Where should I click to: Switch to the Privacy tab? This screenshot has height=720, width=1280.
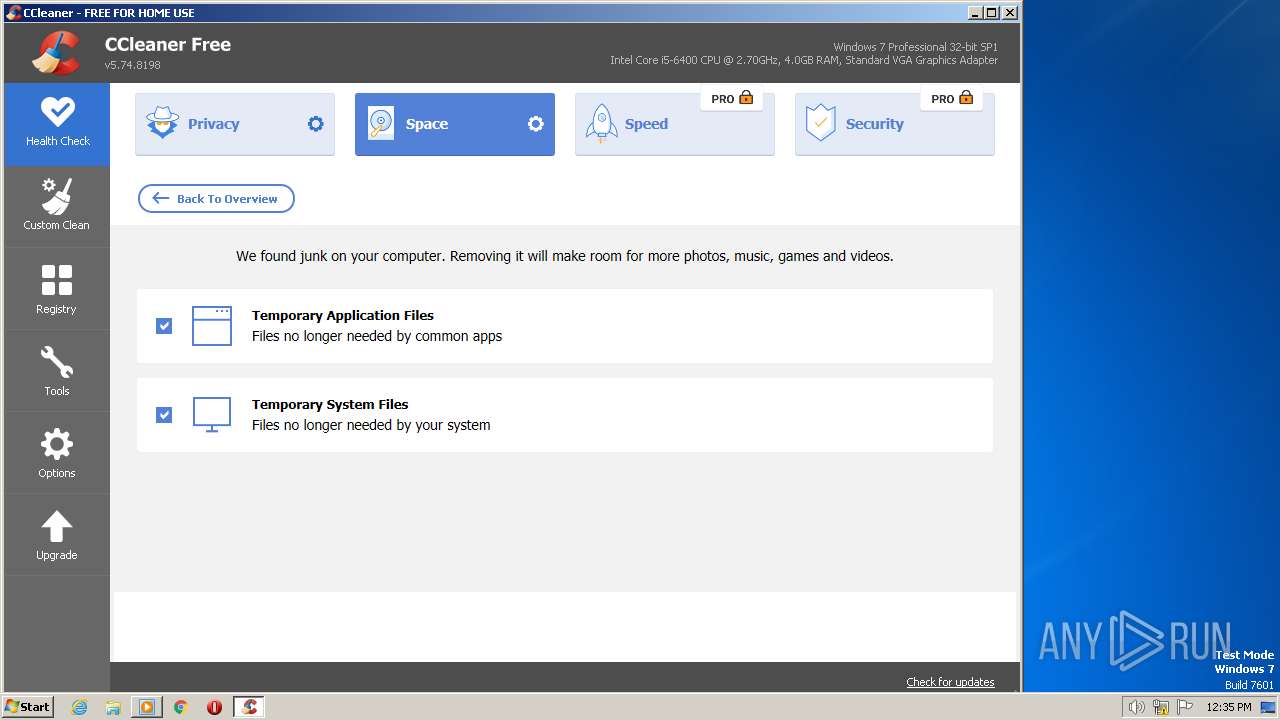pyautogui.click(x=235, y=124)
